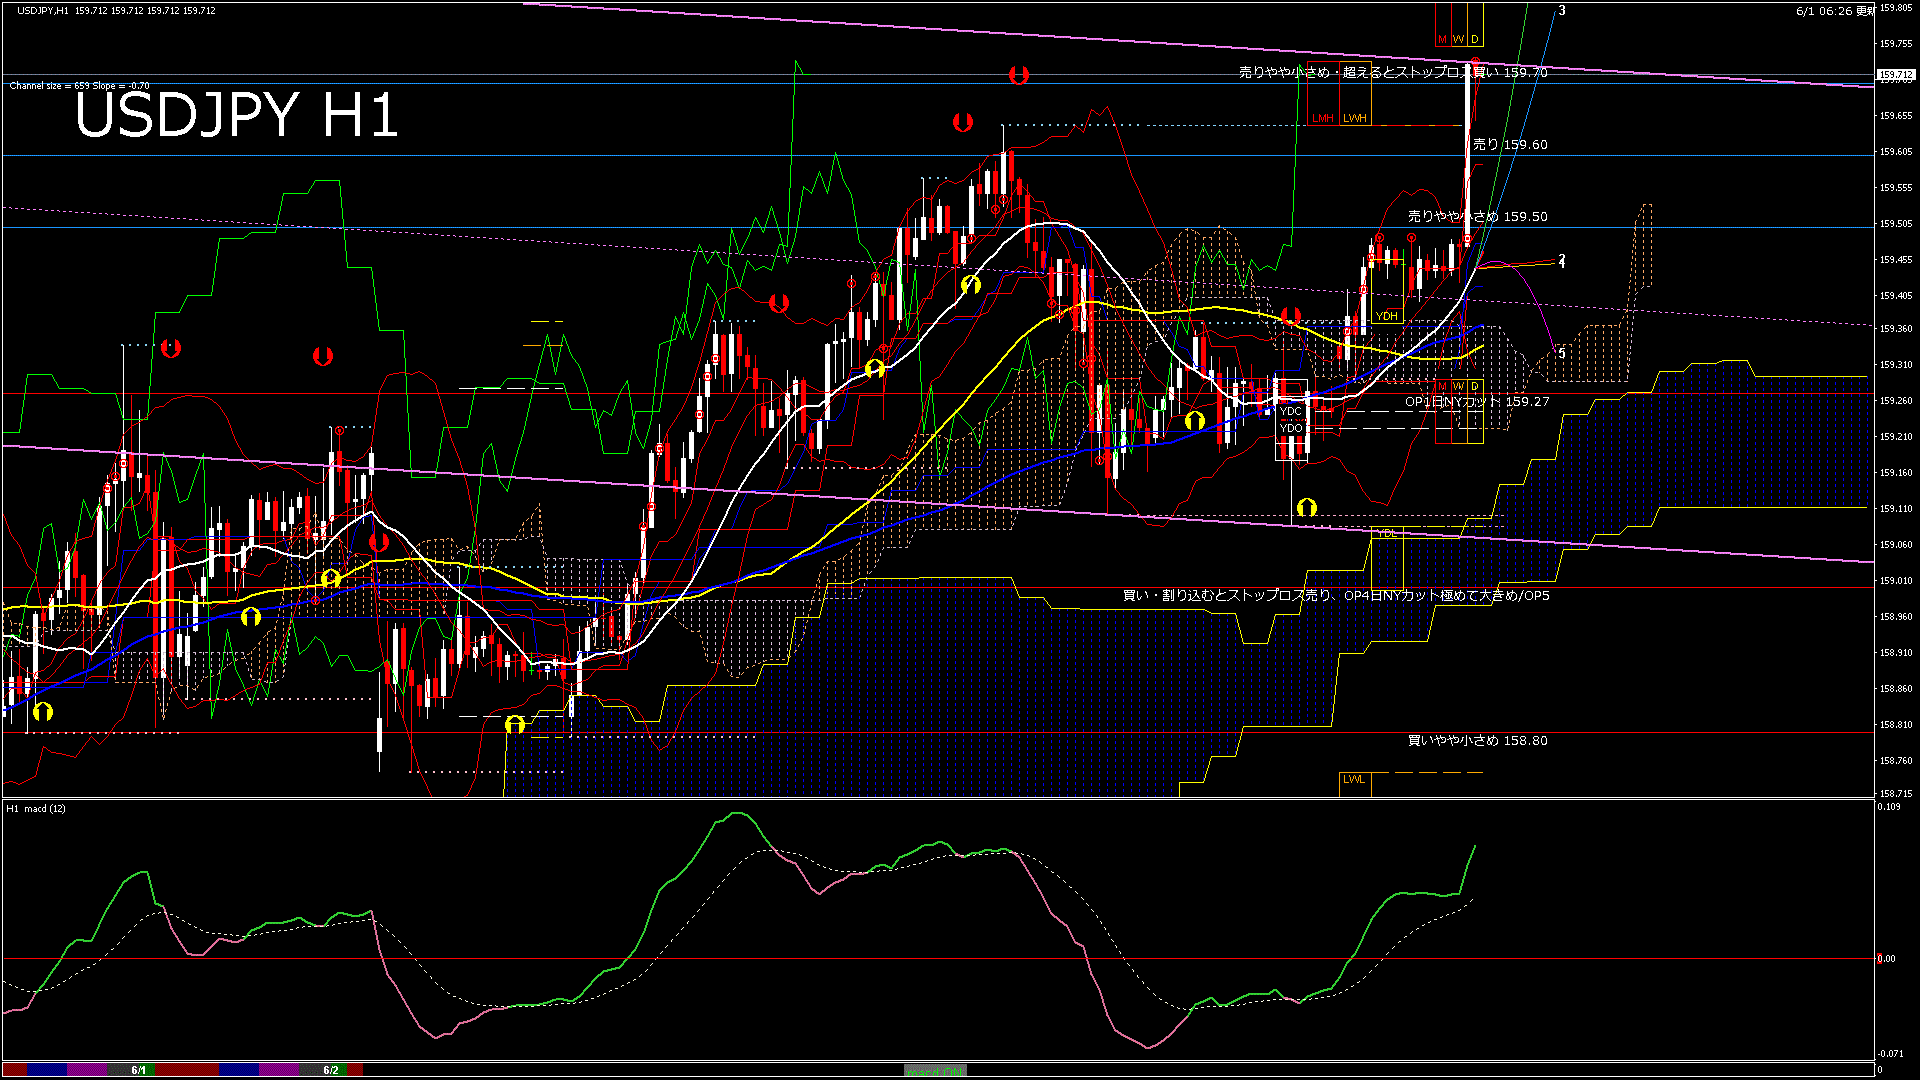
Task: Select the '売り 159.60' level label
Action: (x=1510, y=145)
